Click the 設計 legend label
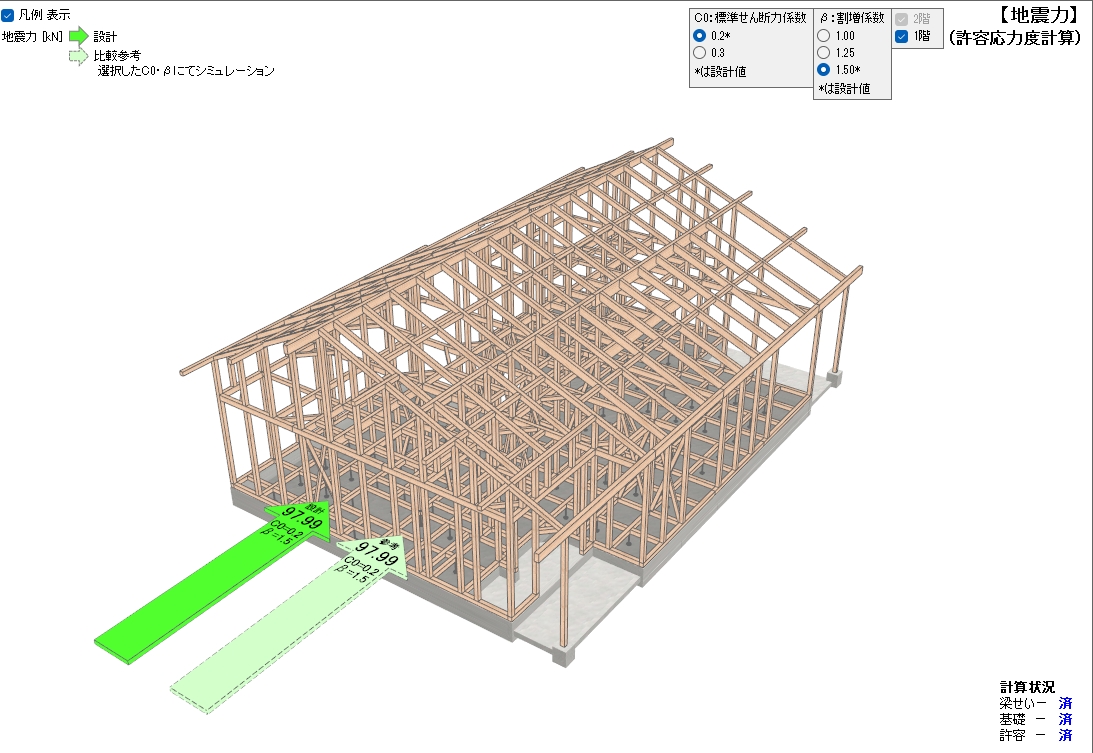Viewport: 1093px width, 753px height. (x=105, y=36)
